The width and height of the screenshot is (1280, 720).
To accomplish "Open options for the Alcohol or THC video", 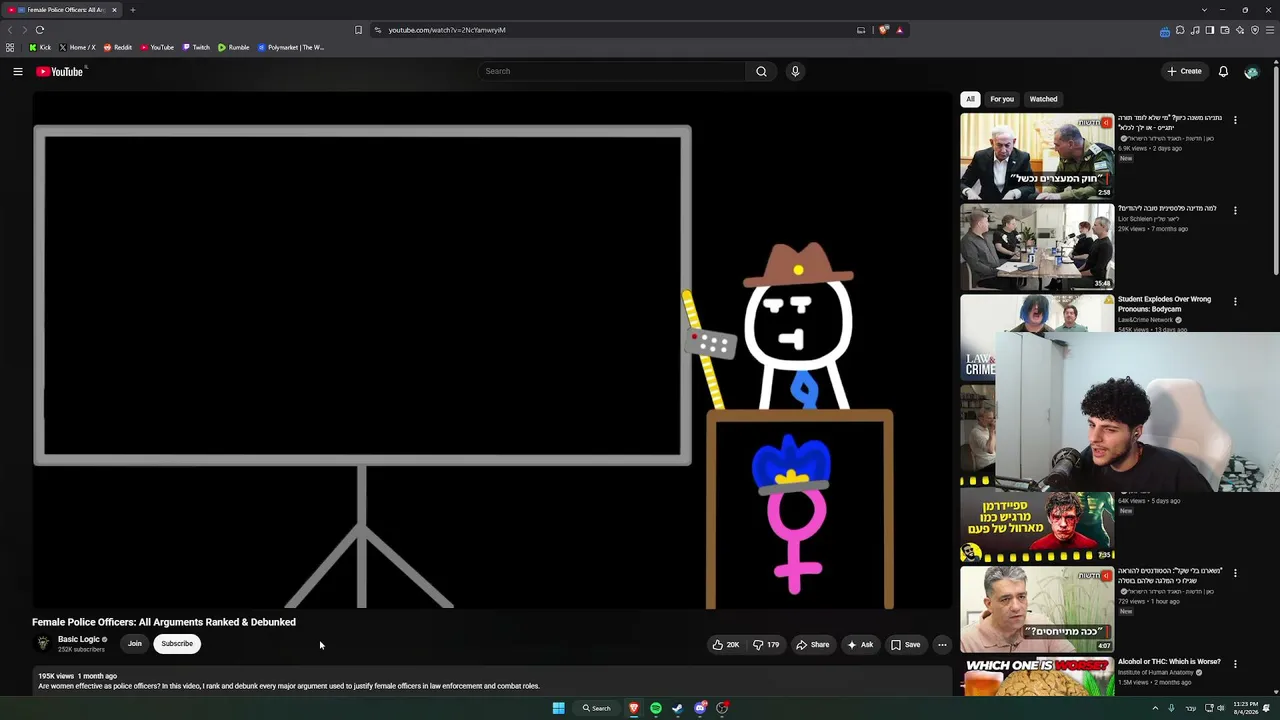I will coord(1235,664).
